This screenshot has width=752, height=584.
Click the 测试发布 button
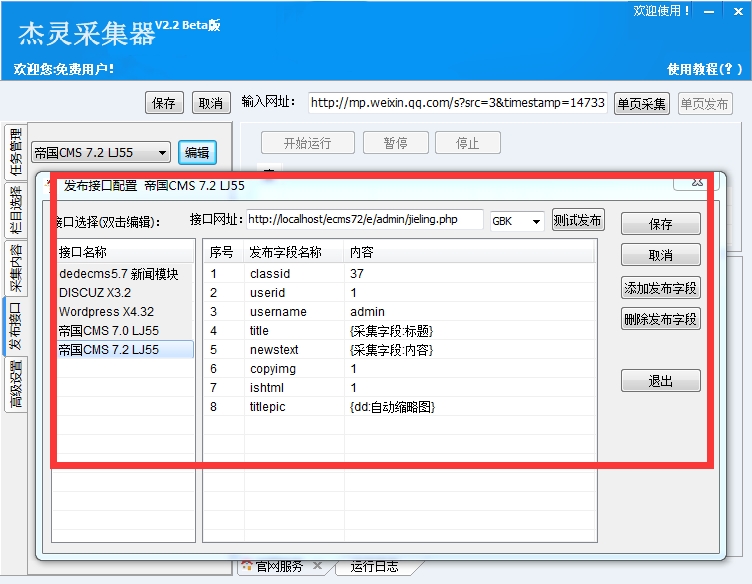(x=577, y=220)
